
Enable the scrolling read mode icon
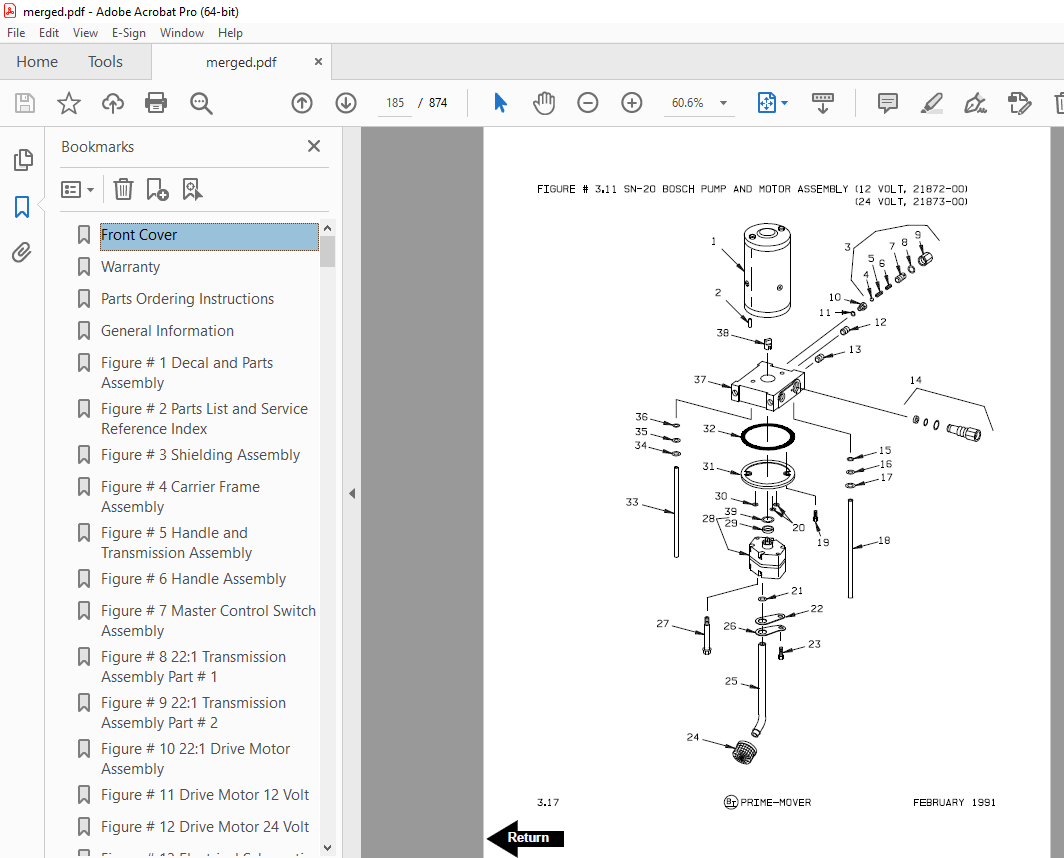click(822, 103)
